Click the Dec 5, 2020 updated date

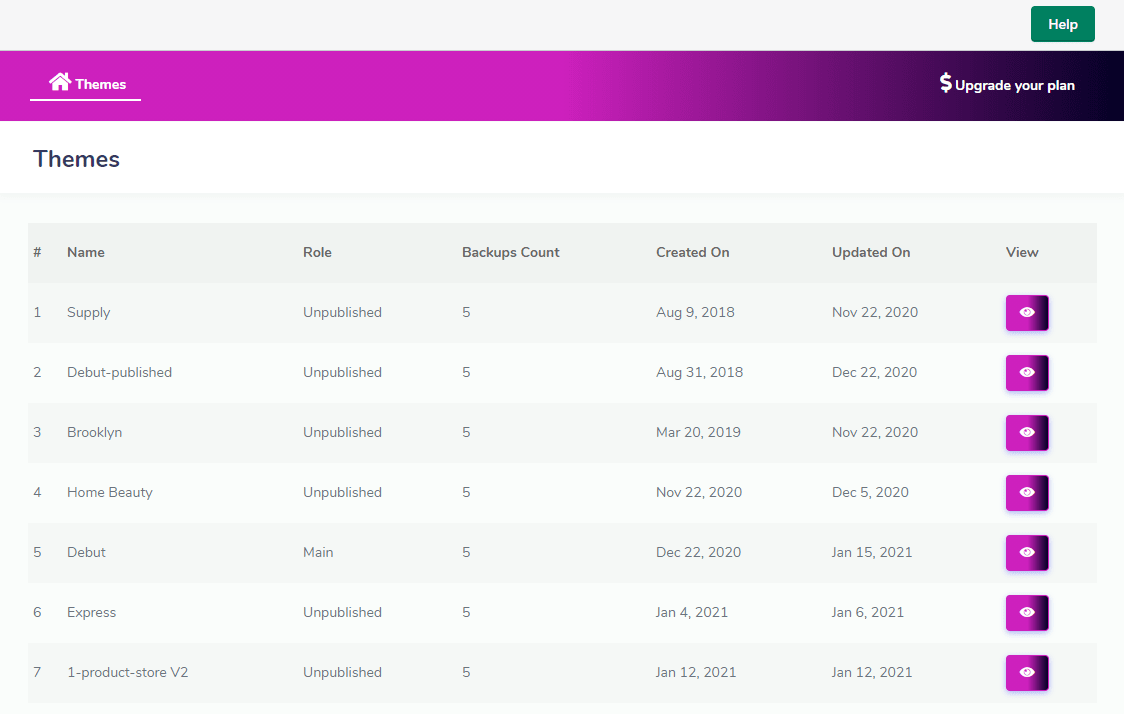point(870,492)
